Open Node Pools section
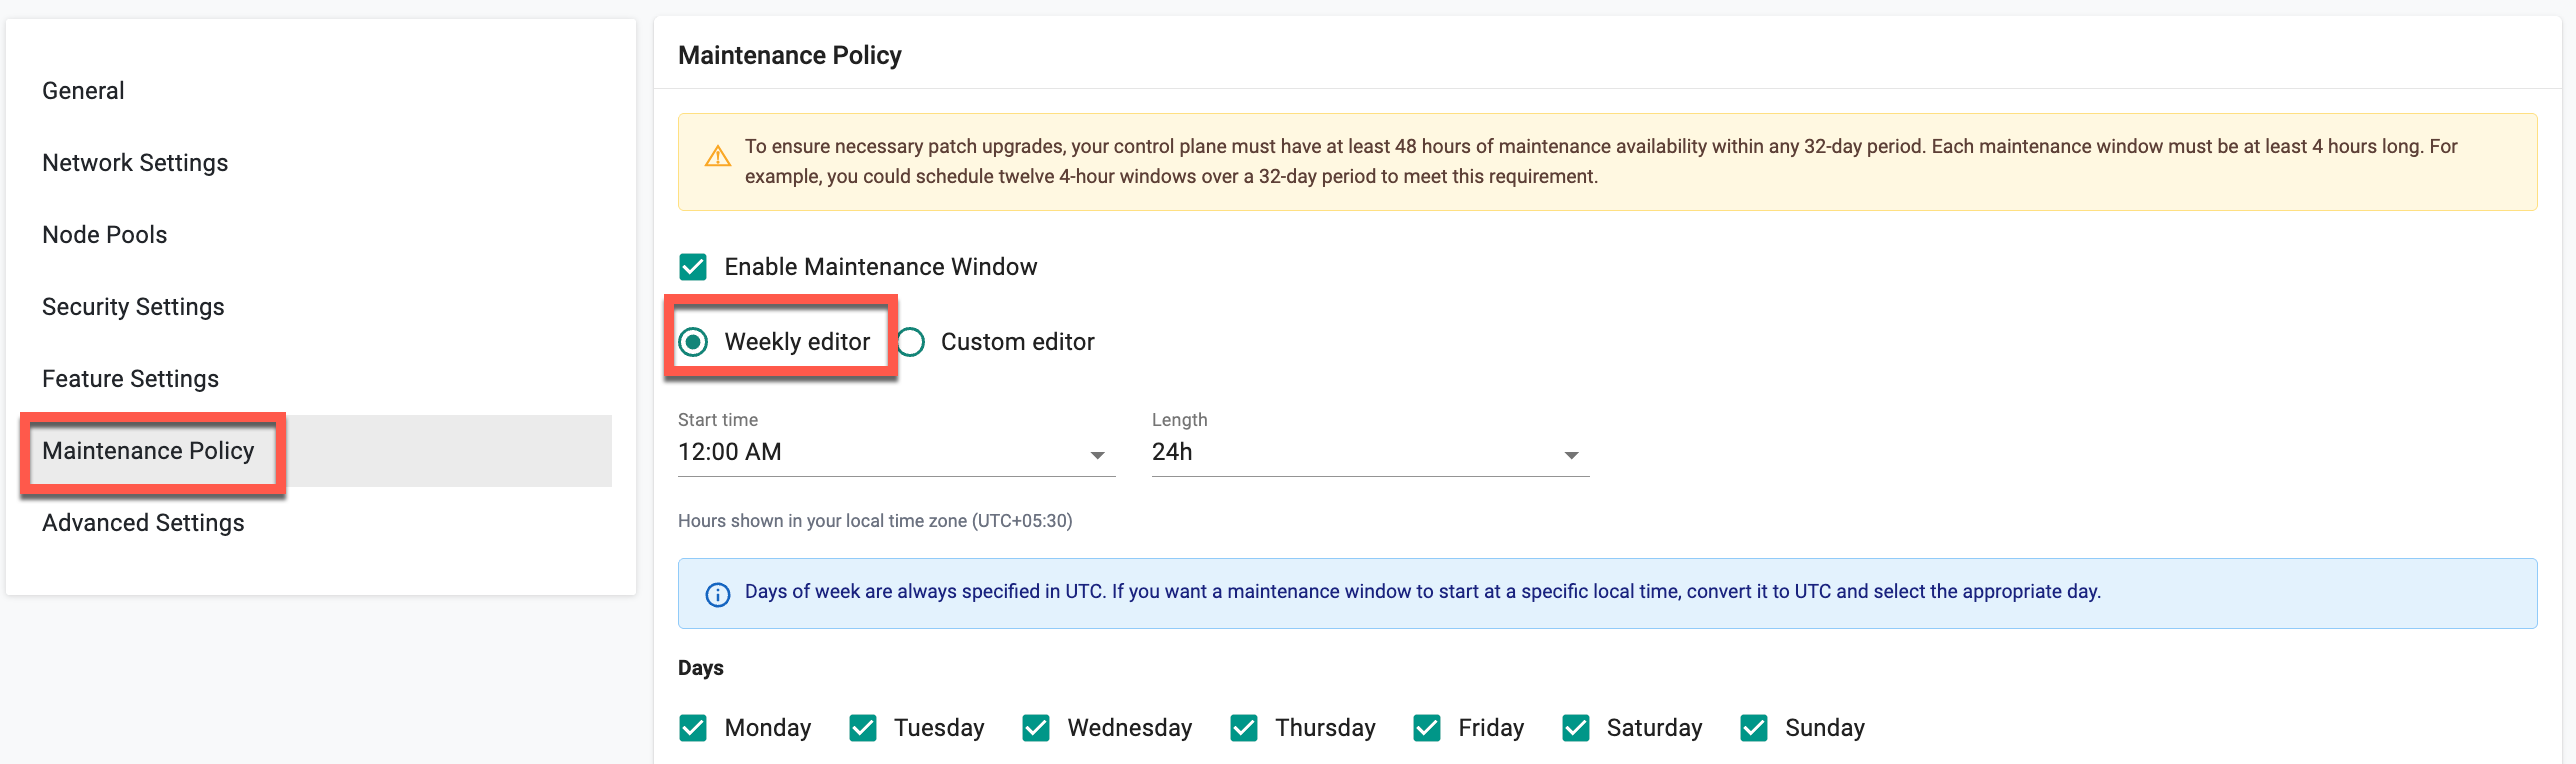This screenshot has height=764, width=2576. coord(104,235)
